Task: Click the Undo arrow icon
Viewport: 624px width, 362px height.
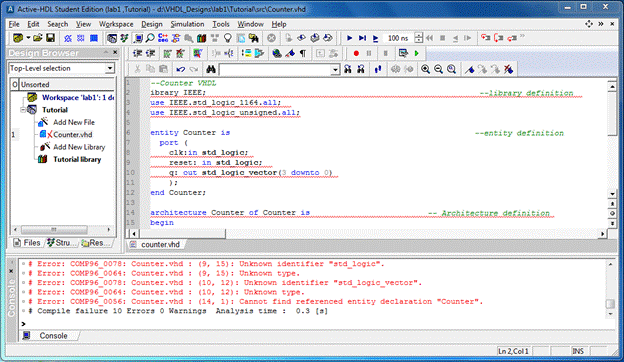Action: (181, 69)
